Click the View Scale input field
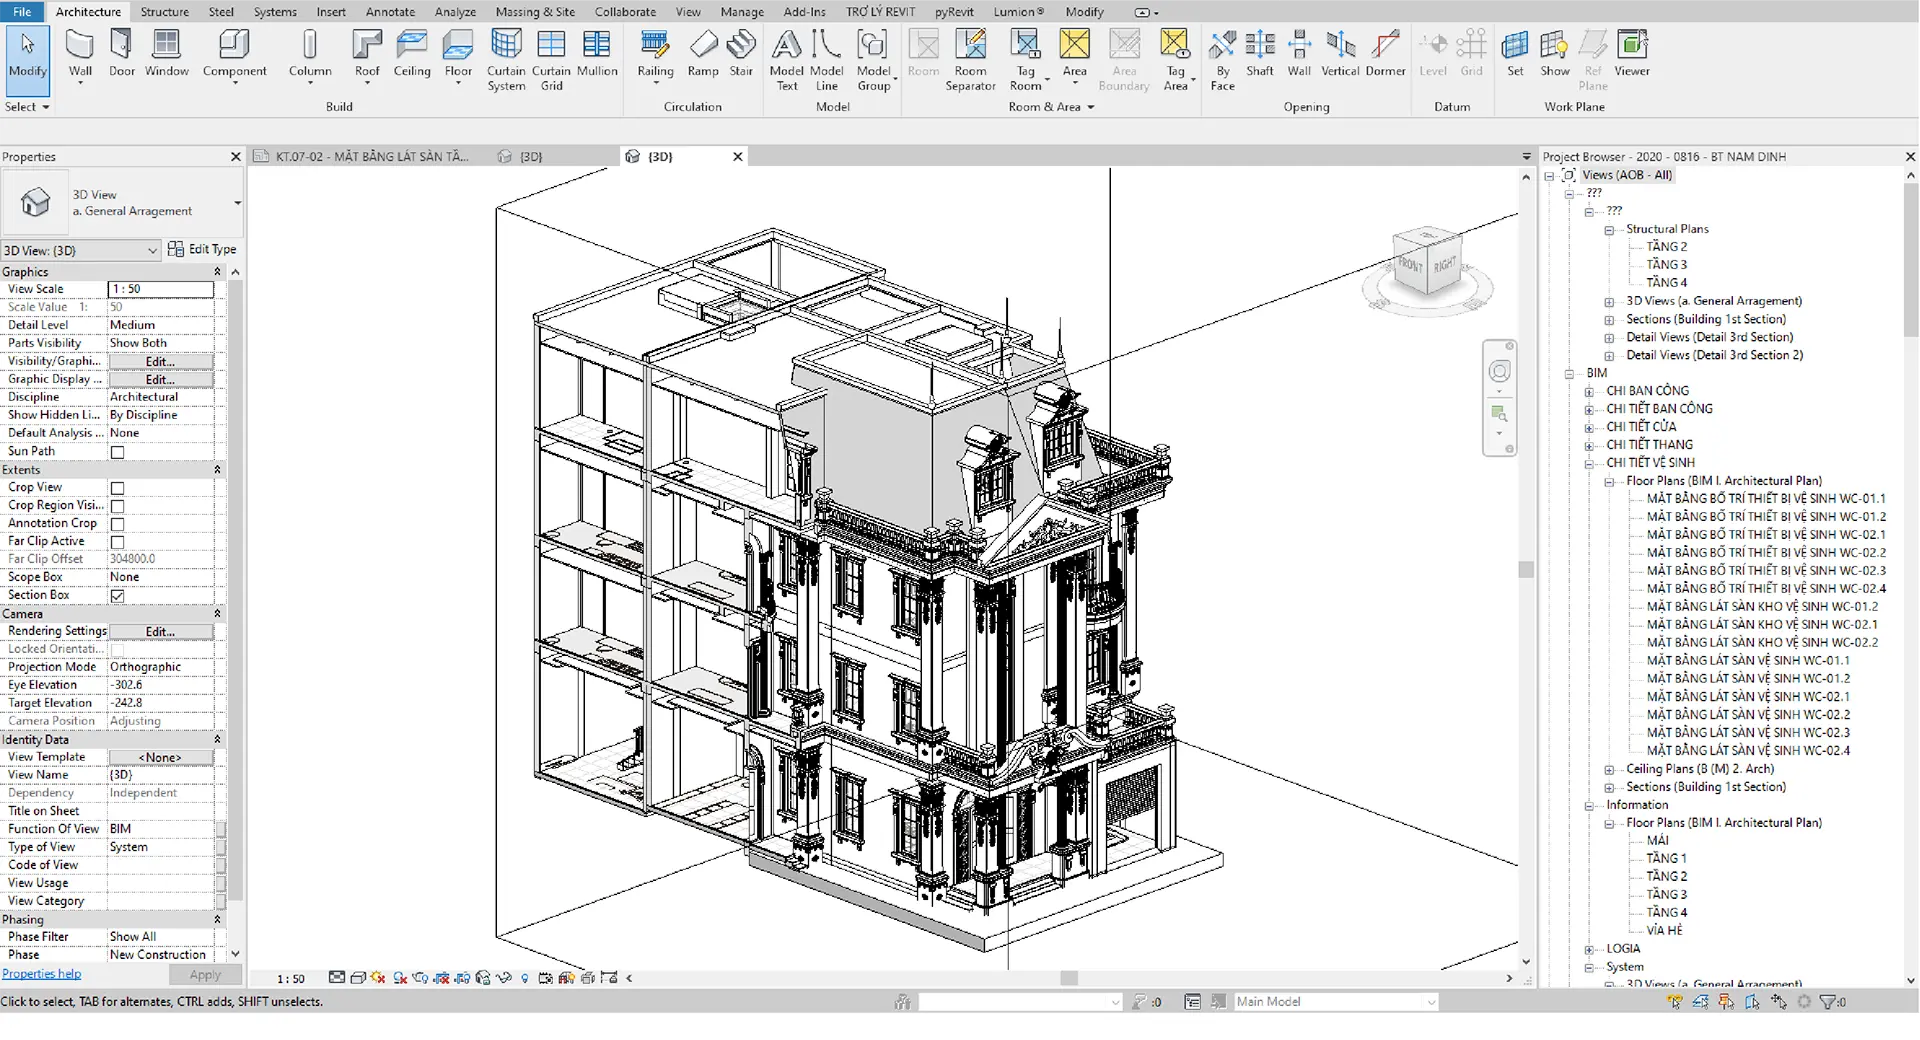This screenshot has width=1920, height=1040. pyautogui.click(x=160, y=289)
